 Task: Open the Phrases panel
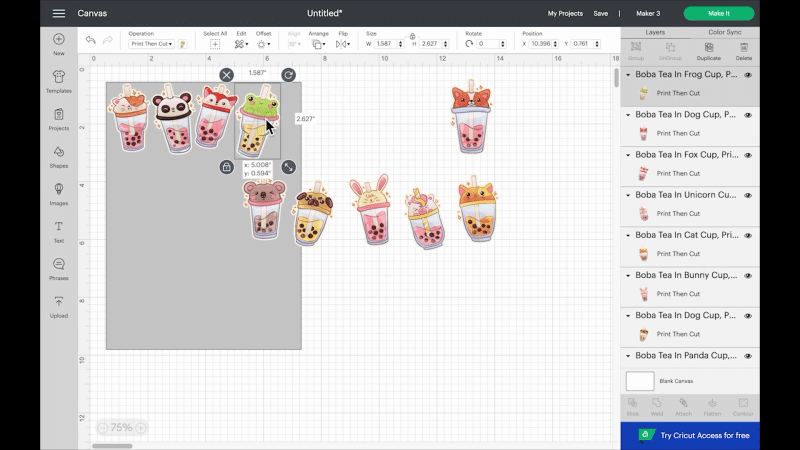[59, 269]
